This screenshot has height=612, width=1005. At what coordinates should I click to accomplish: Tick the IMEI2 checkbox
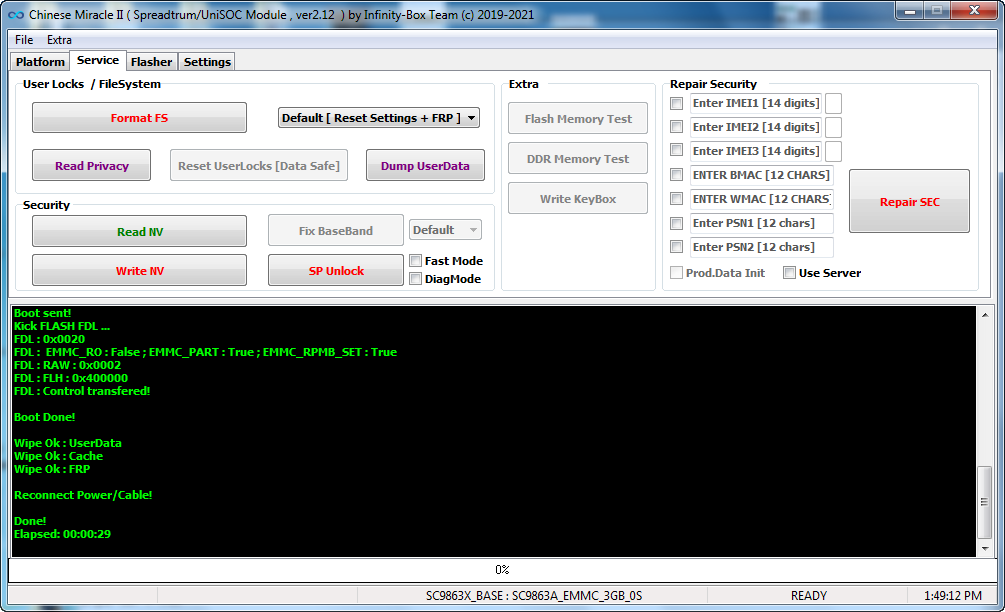click(x=676, y=127)
